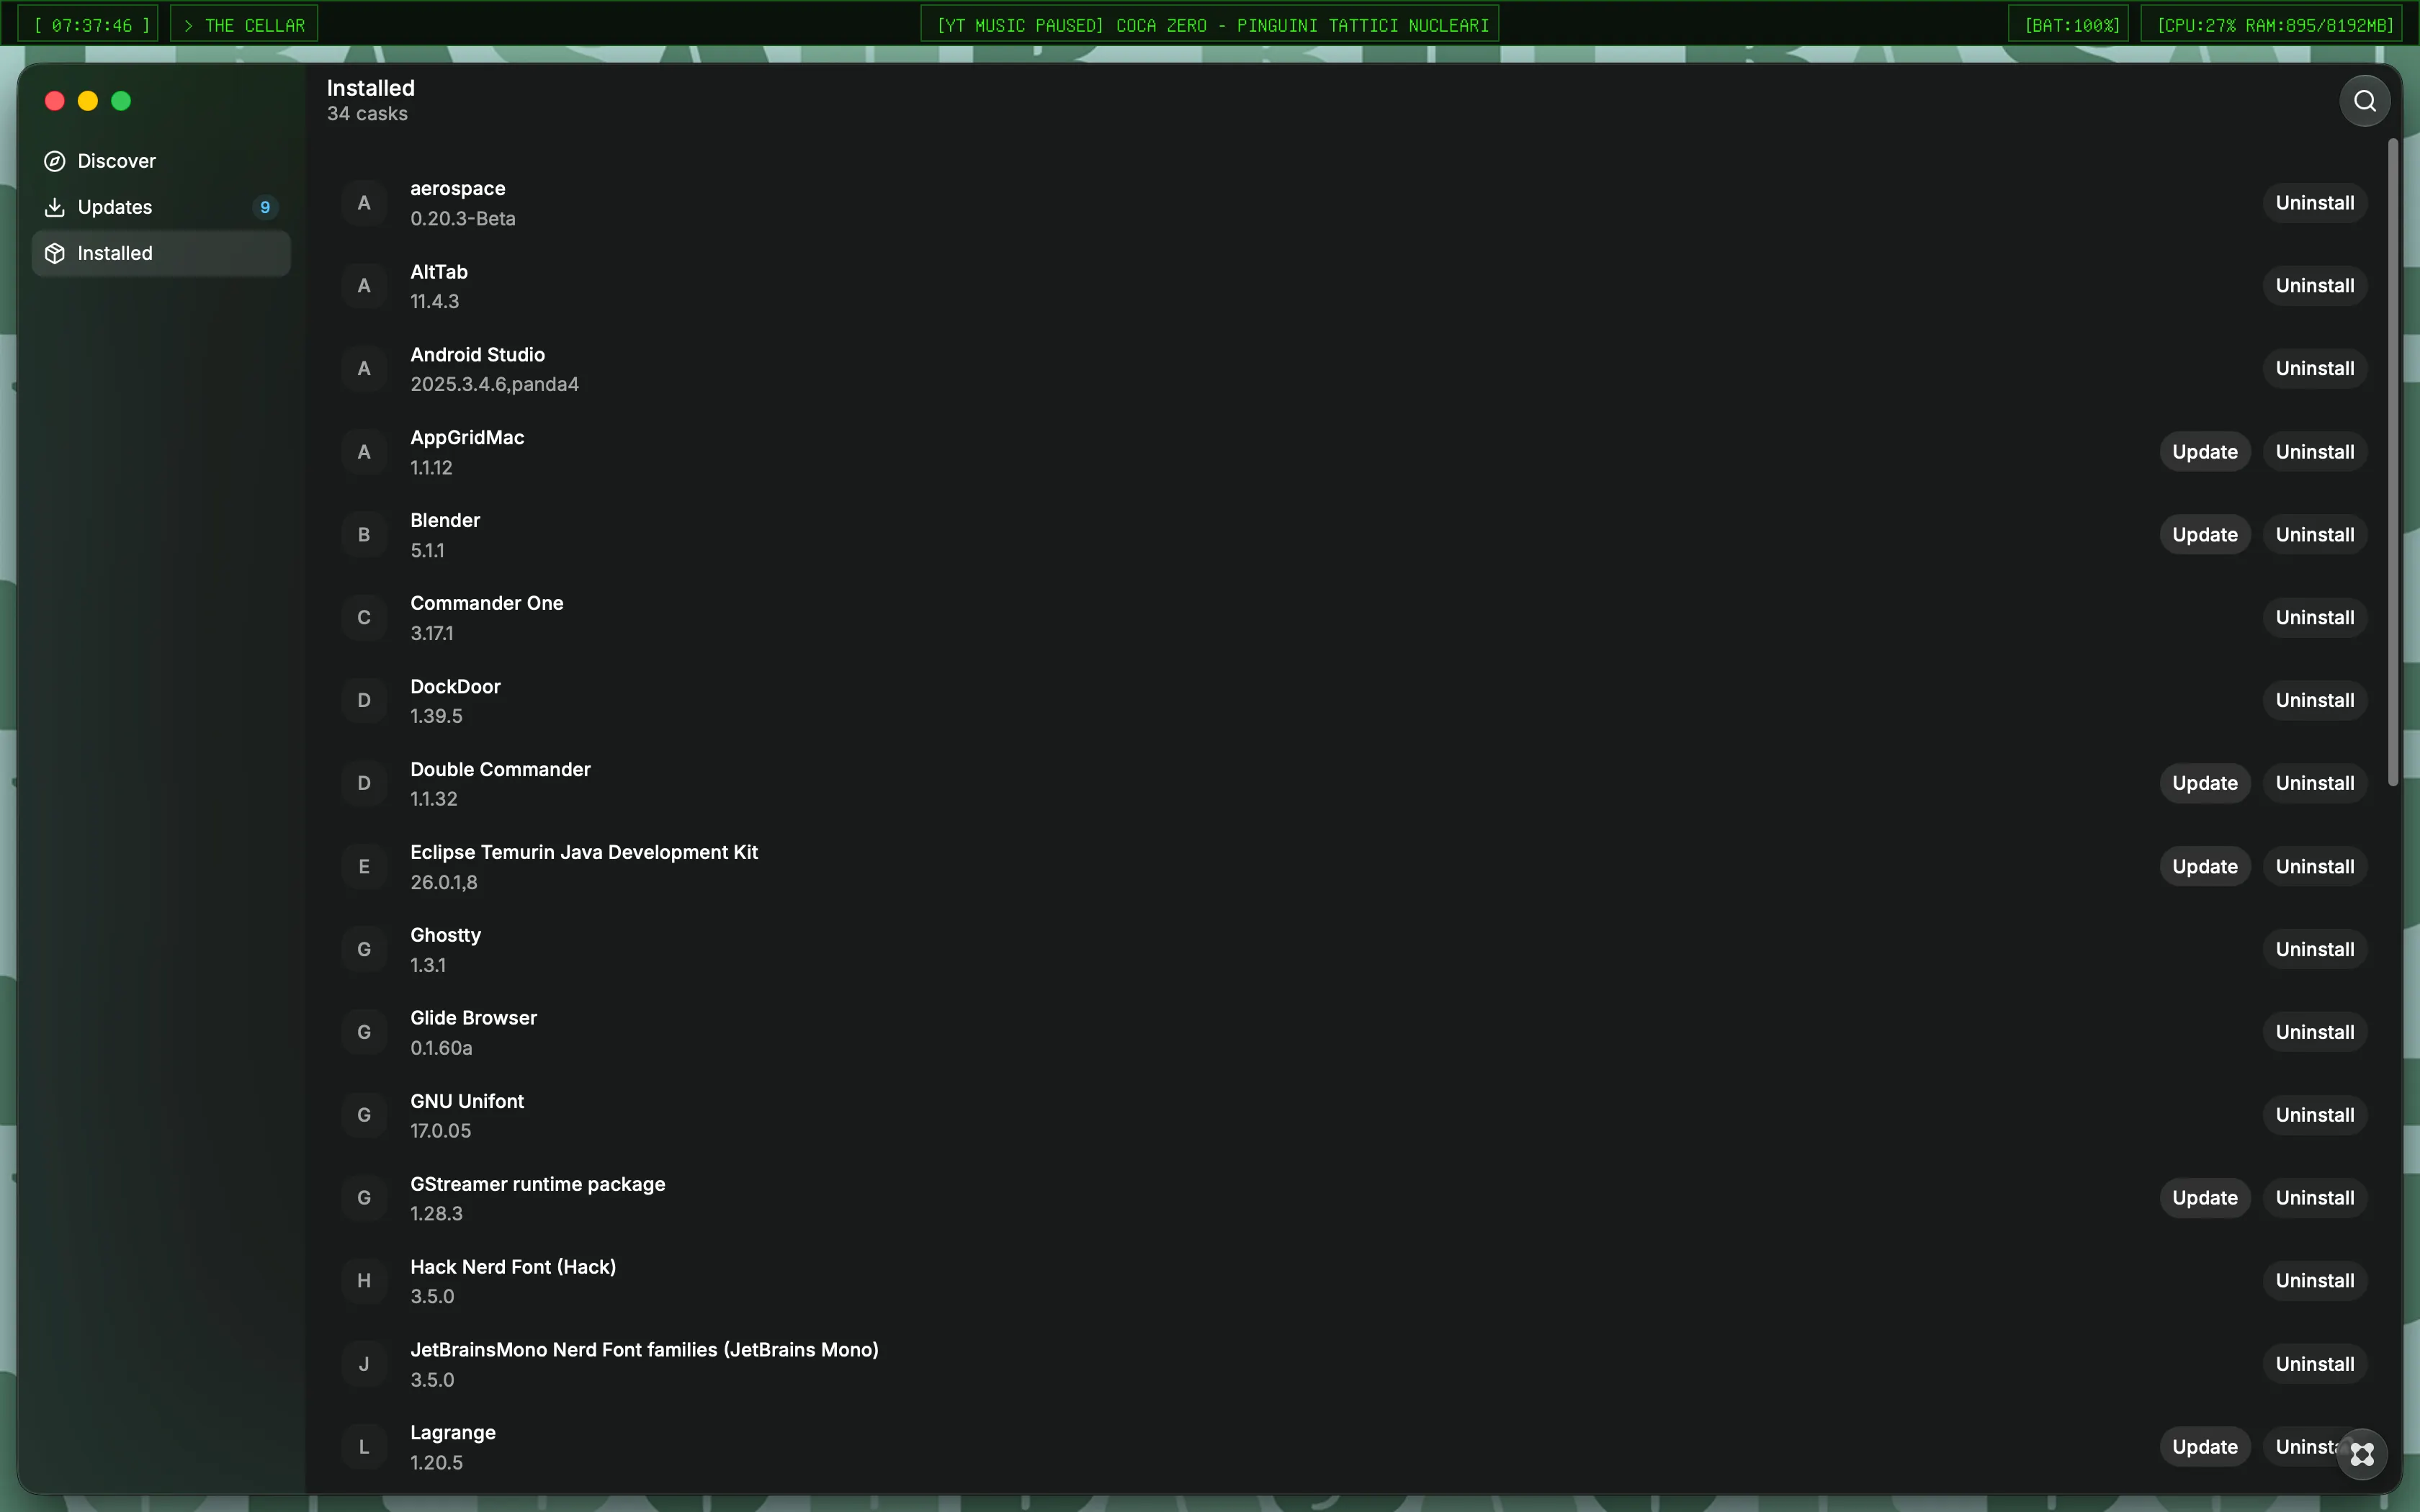Click the Commander One letter C avatar
This screenshot has width=2420, height=1512.
coord(364,618)
